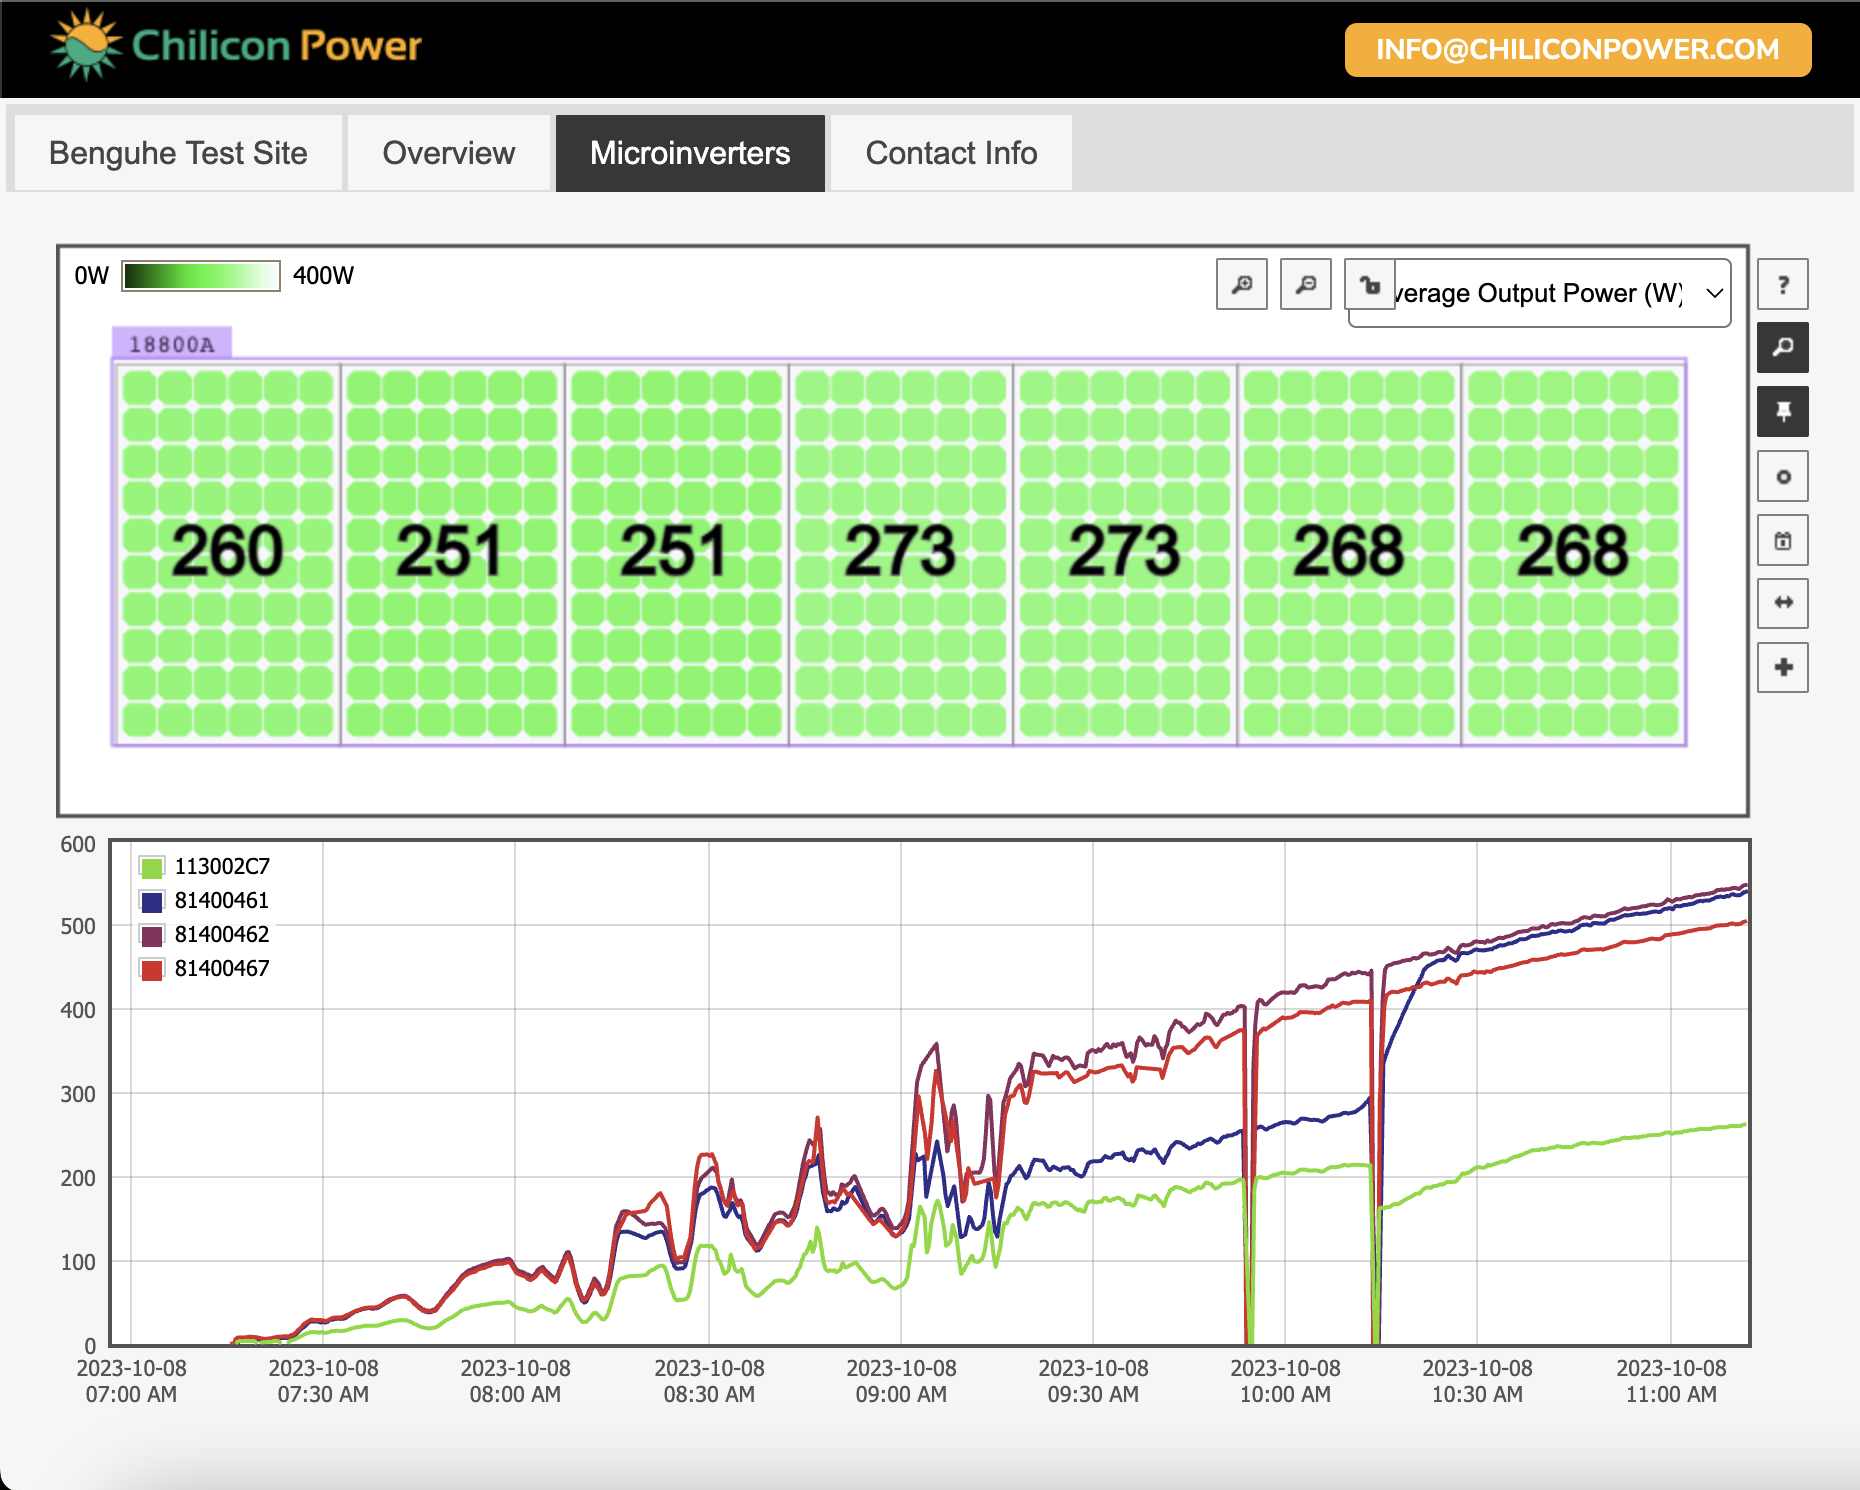Click the 0W to 400W gradient scale

click(x=201, y=276)
